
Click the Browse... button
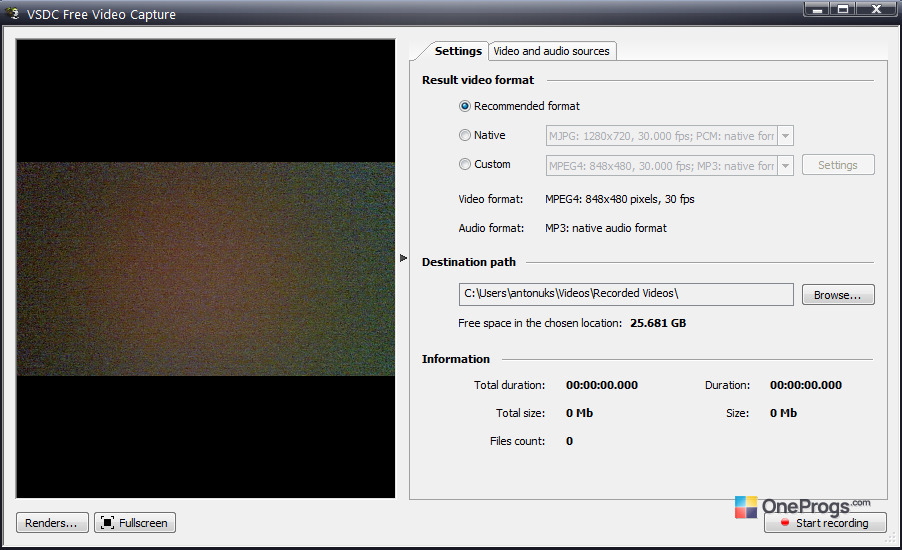tap(838, 295)
